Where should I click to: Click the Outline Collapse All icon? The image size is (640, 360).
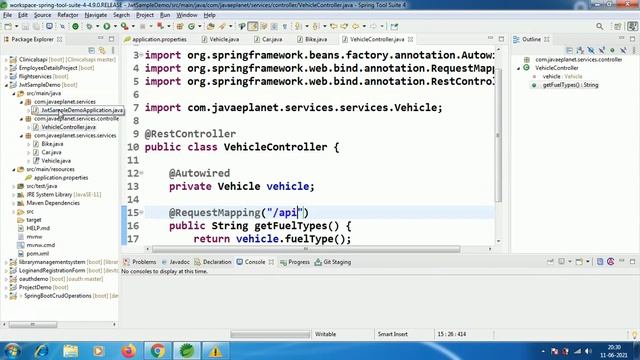pyautogui.click(x=570, y=50)
